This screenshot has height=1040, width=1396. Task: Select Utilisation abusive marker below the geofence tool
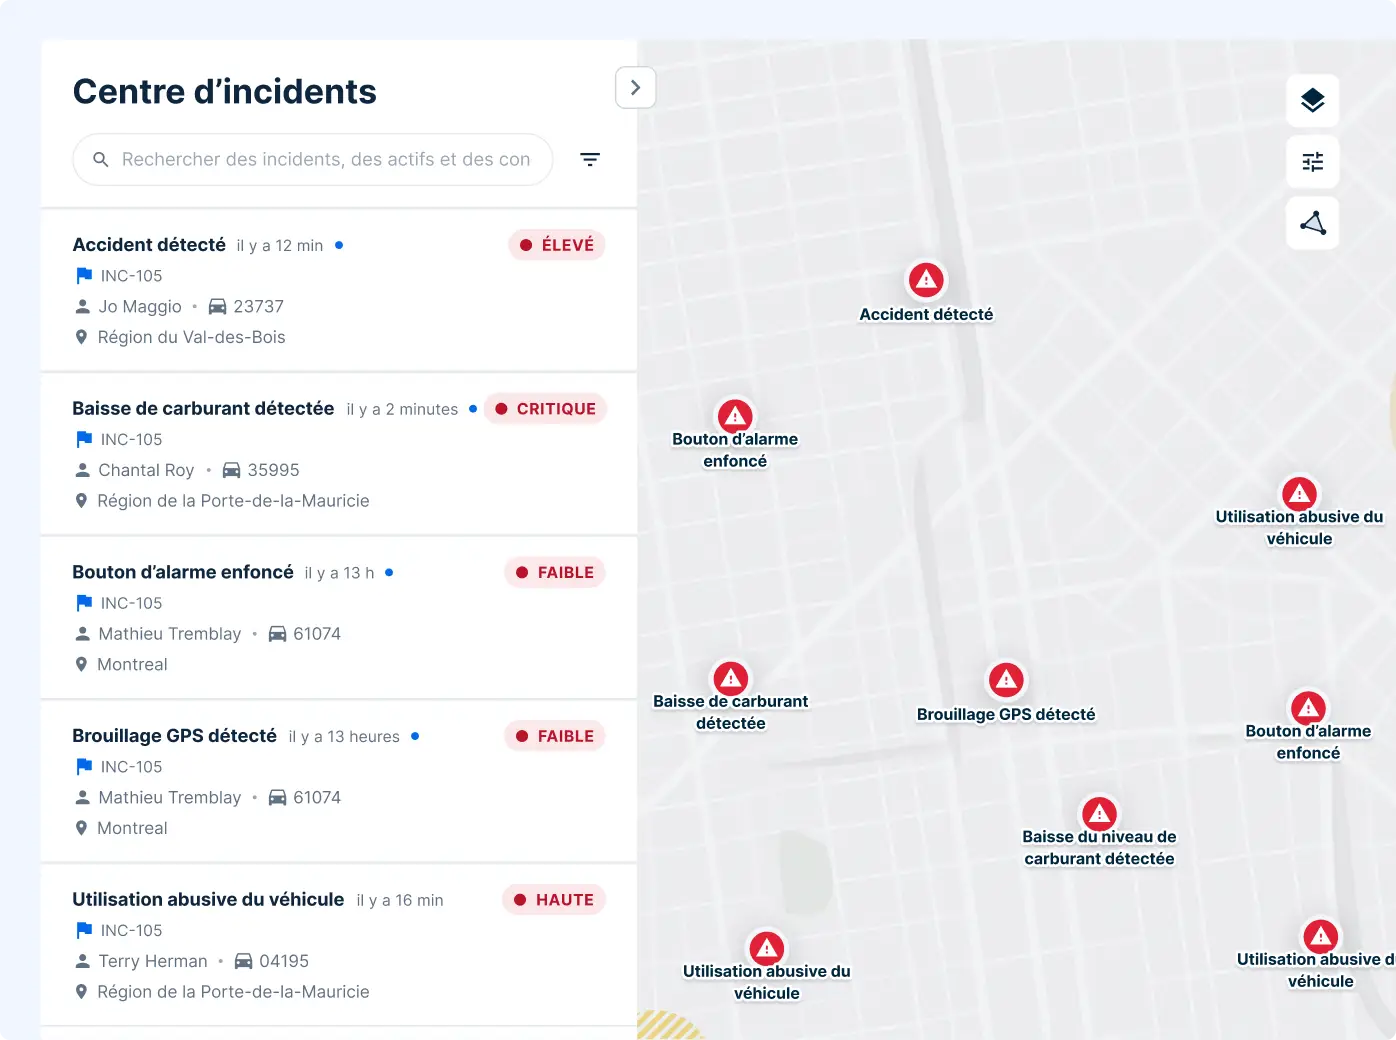1300,493
